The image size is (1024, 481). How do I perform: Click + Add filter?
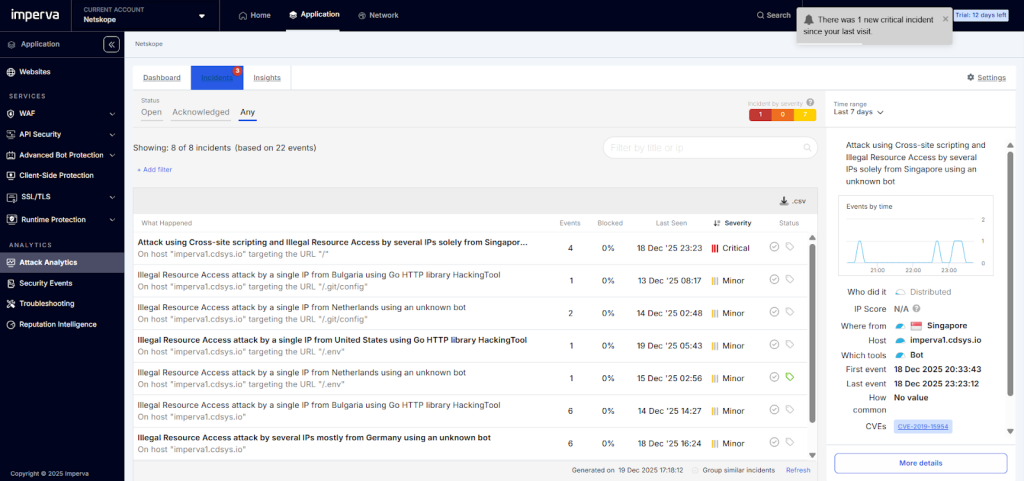coord(154,170)
